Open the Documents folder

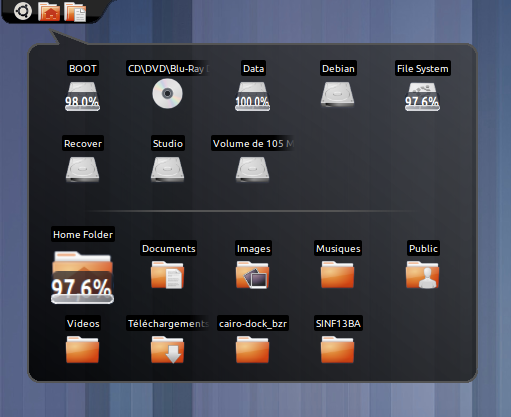coord(167,275)
